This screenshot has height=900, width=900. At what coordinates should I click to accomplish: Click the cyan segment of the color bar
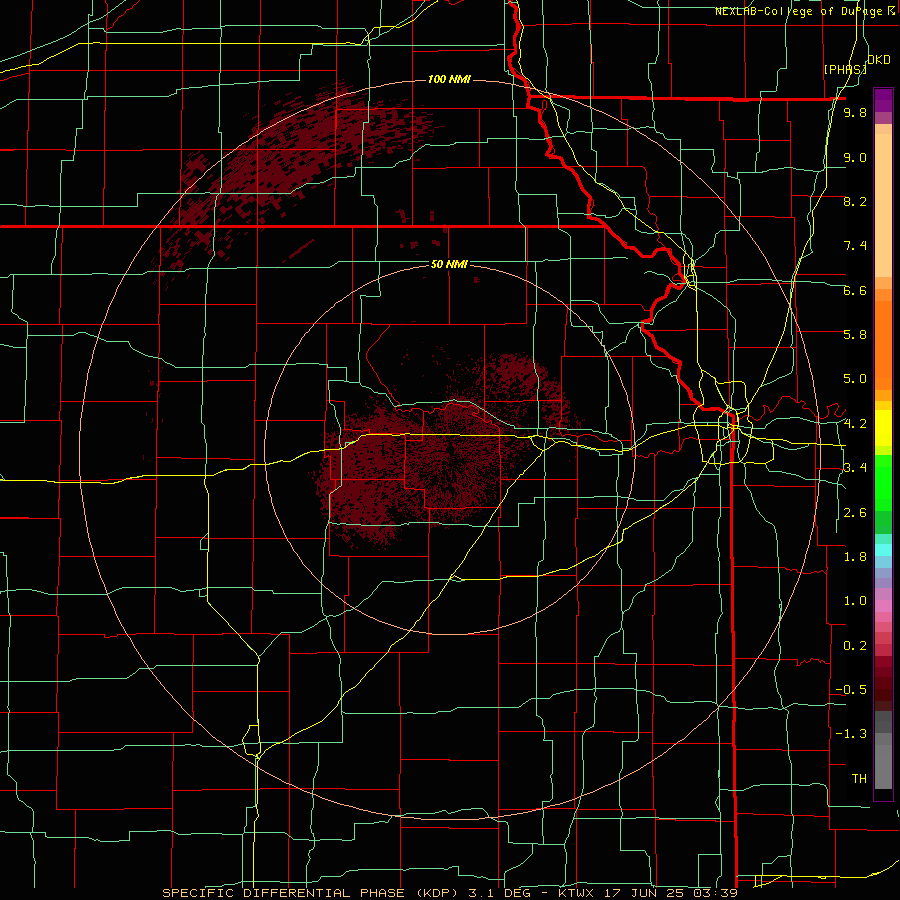pyautogui.click(x=883, y=550)
